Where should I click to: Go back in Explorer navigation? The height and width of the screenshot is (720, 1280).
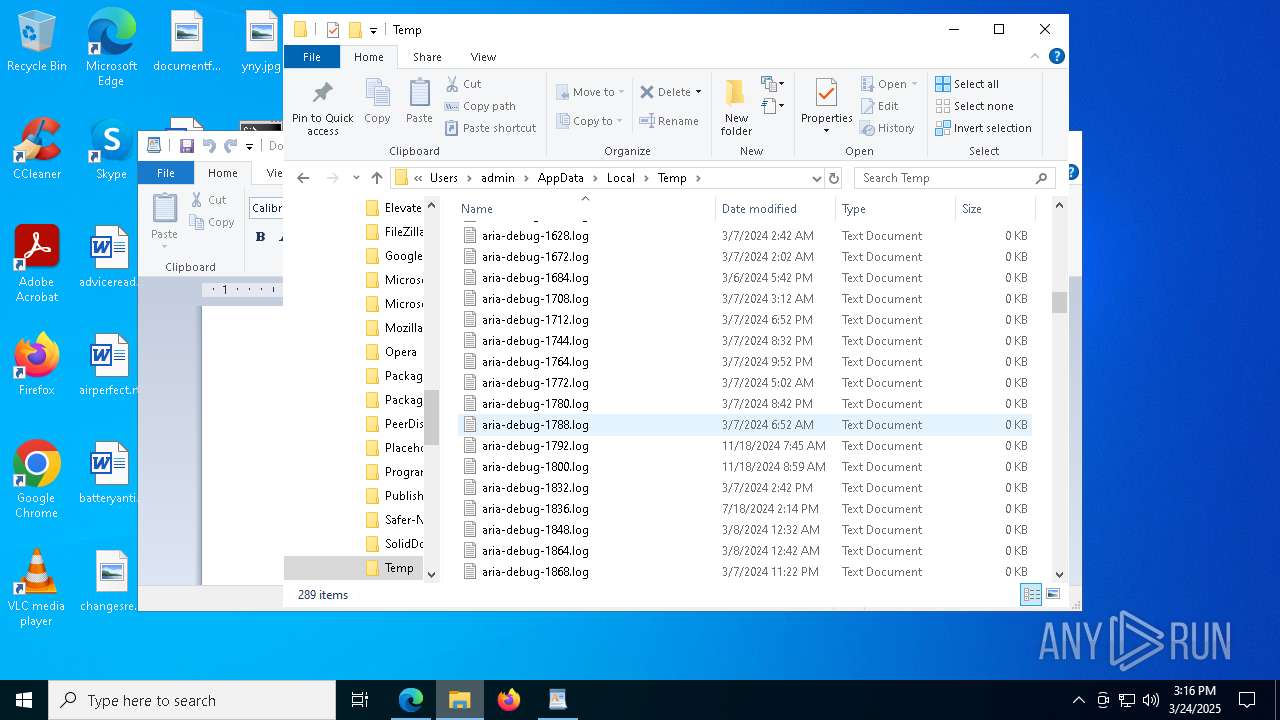(304, 178)
